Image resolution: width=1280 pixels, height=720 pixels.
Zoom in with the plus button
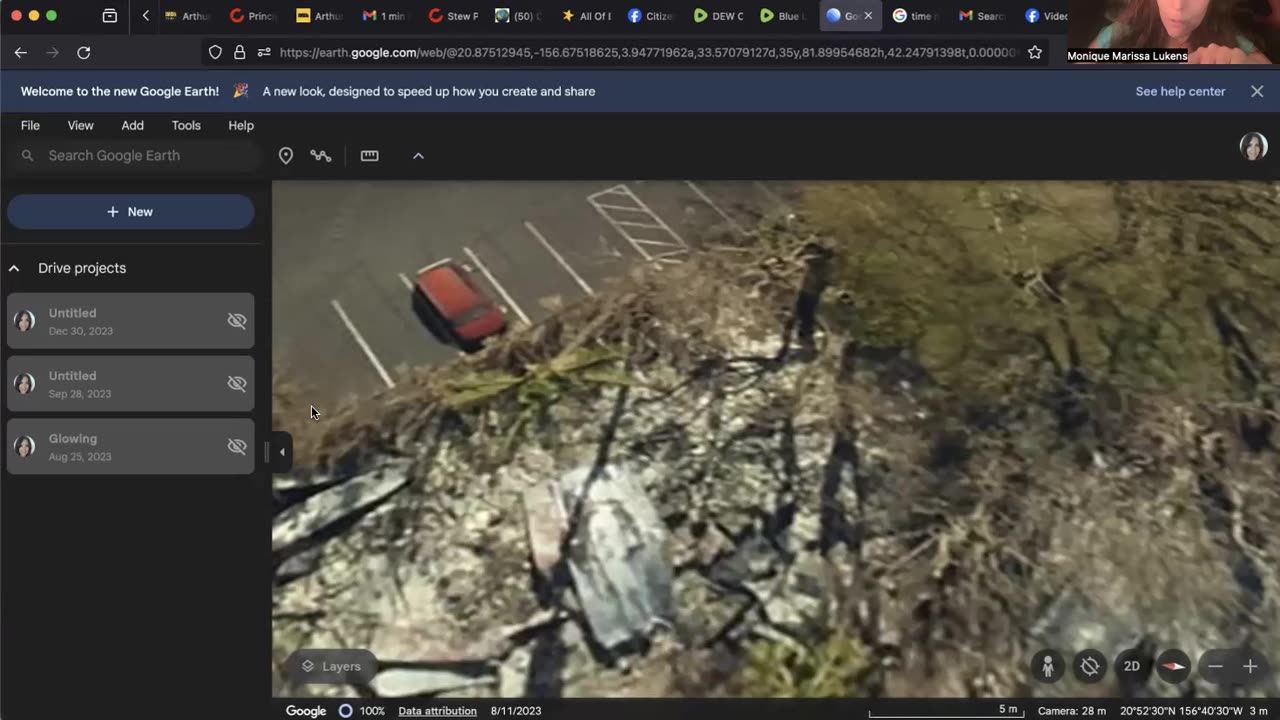[x=1250, y=666]
